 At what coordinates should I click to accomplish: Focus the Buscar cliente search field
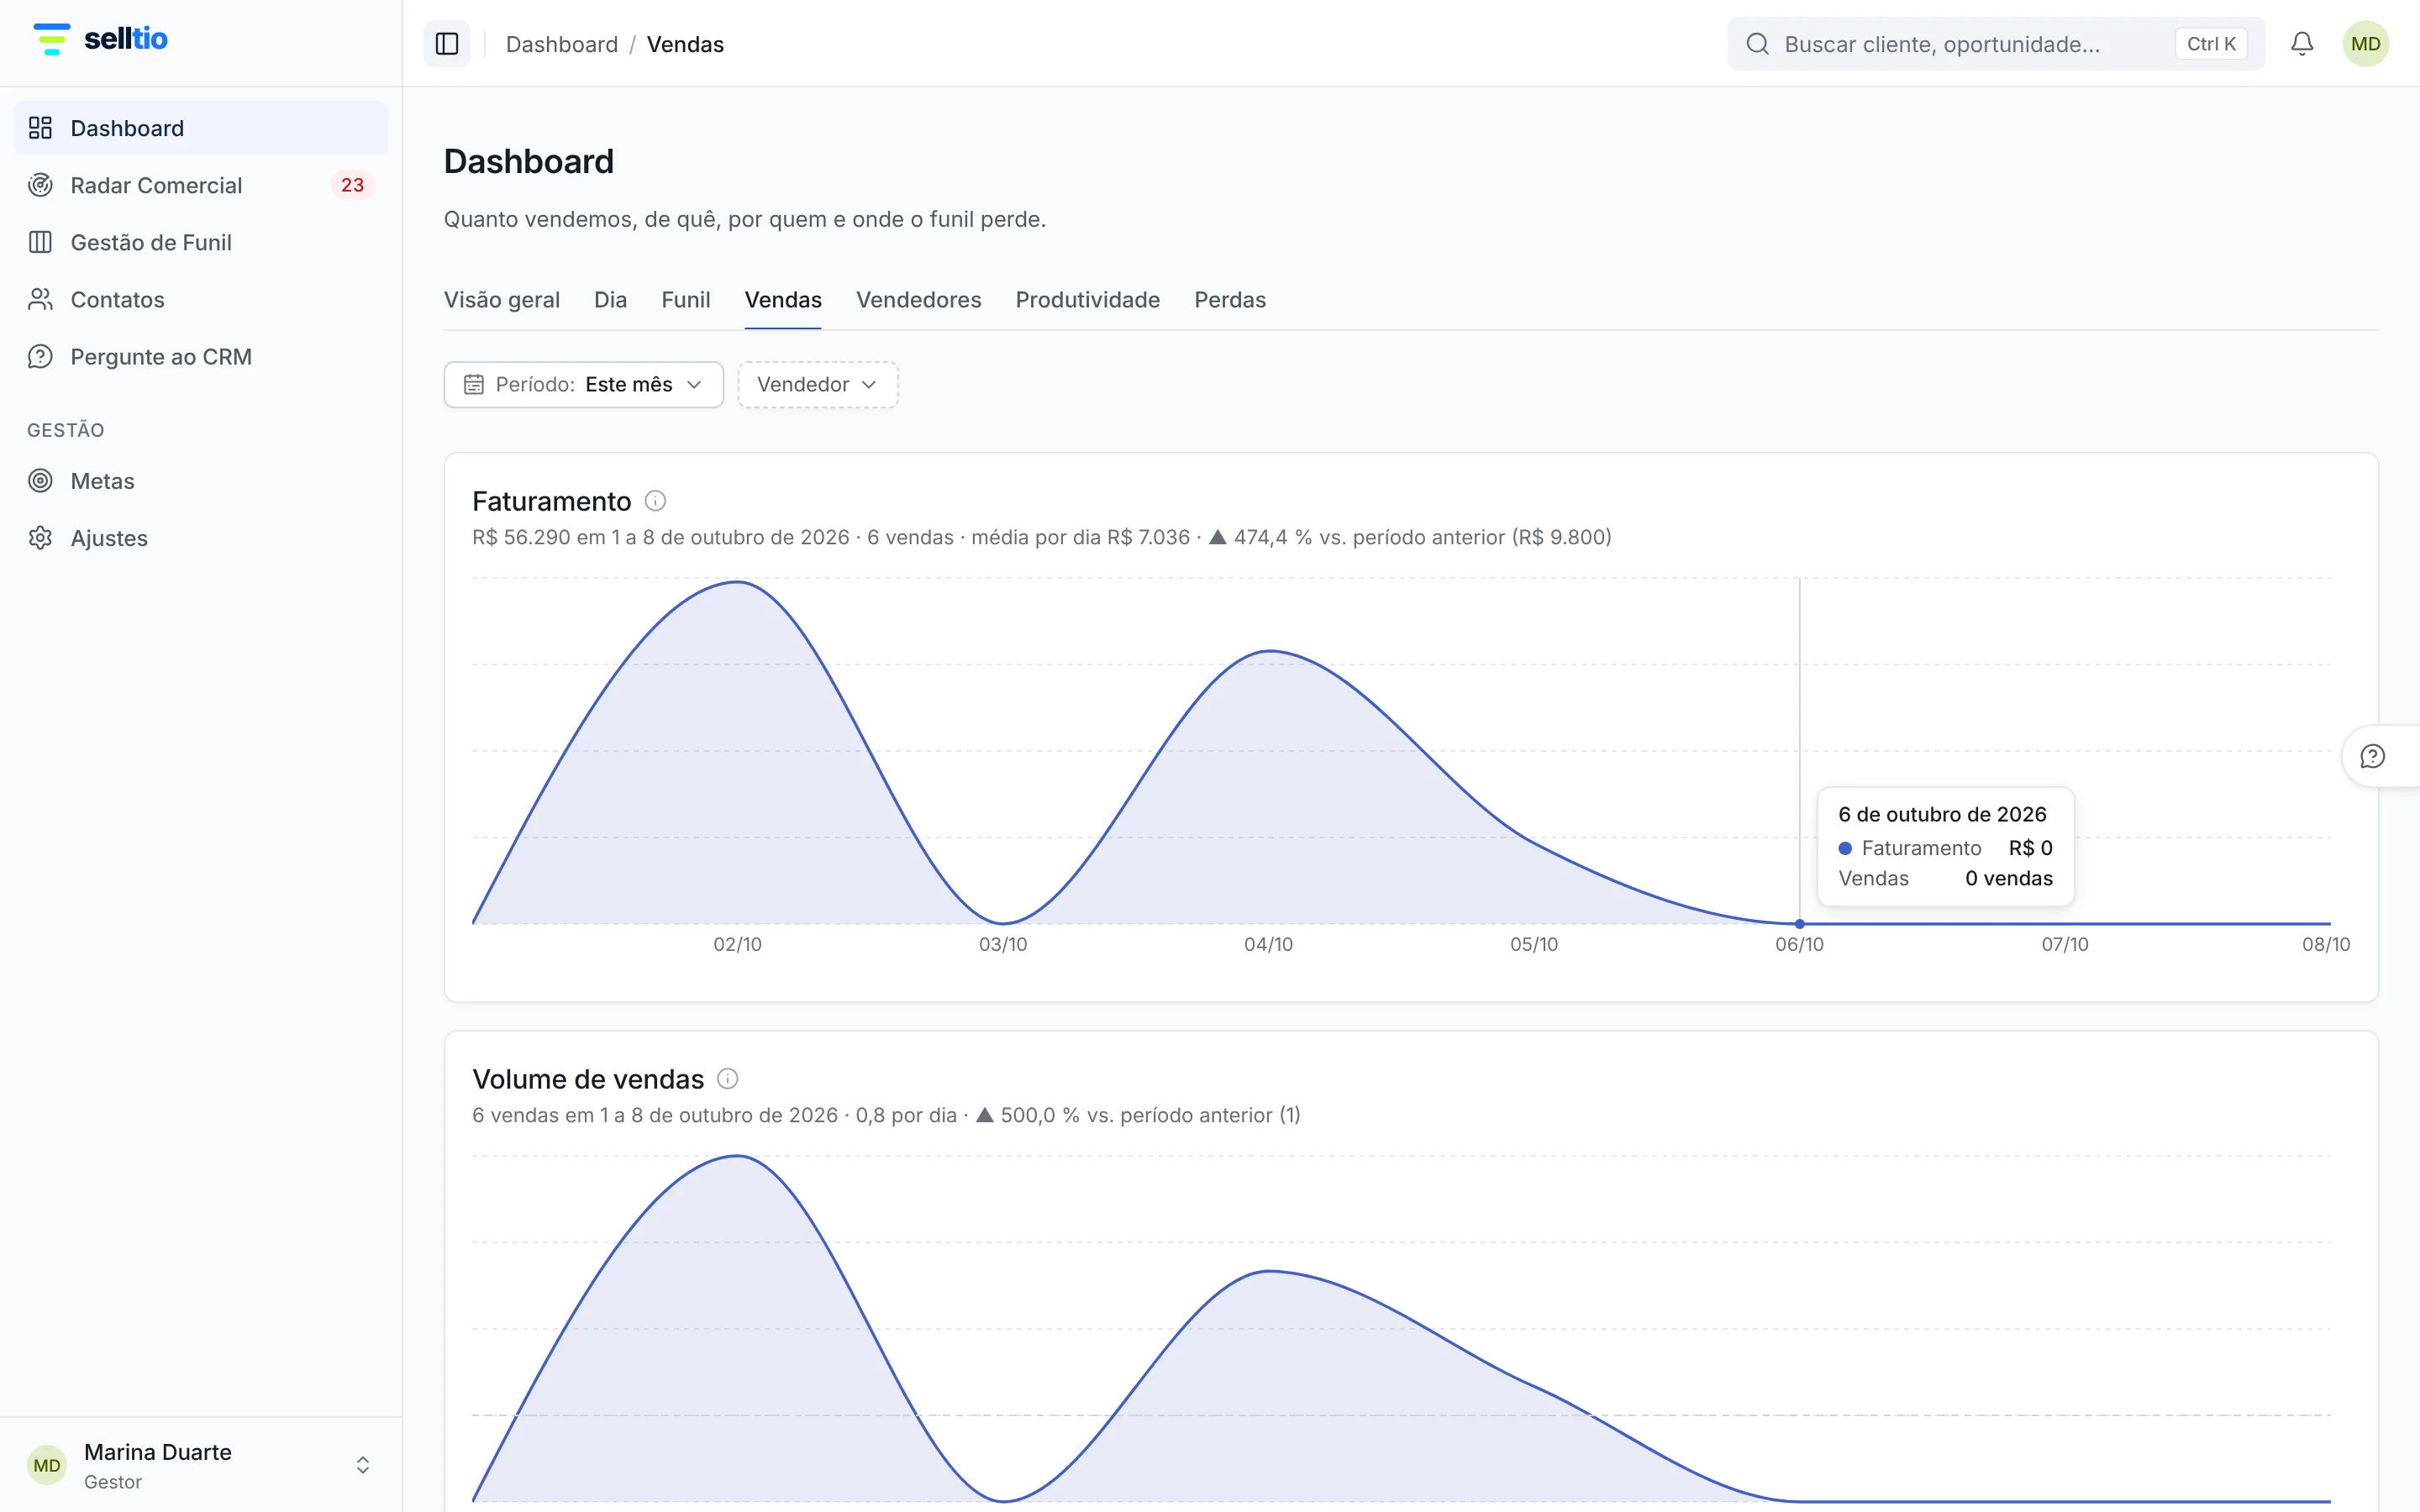point(1996,44)
